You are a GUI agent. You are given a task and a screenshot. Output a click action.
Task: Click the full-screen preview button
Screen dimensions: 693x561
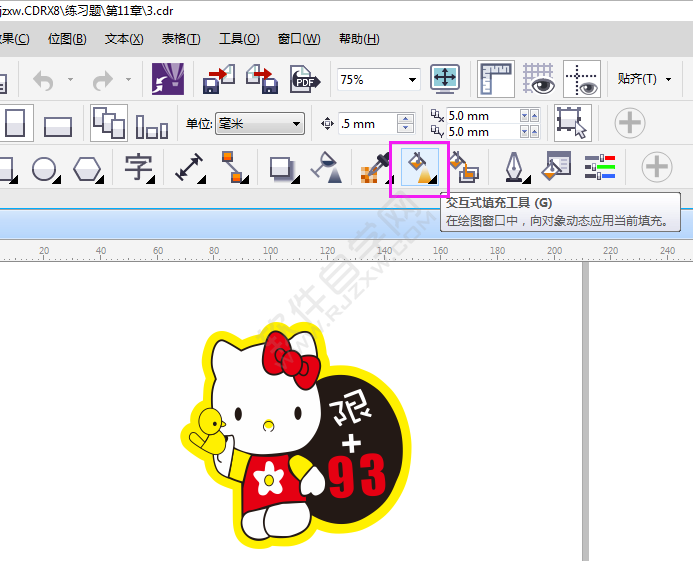[445, 79]
